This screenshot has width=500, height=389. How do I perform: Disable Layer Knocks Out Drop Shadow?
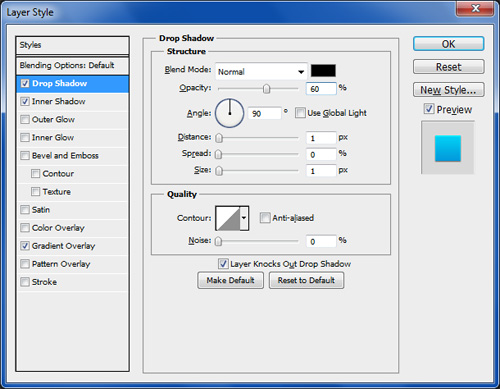[223, 264]
